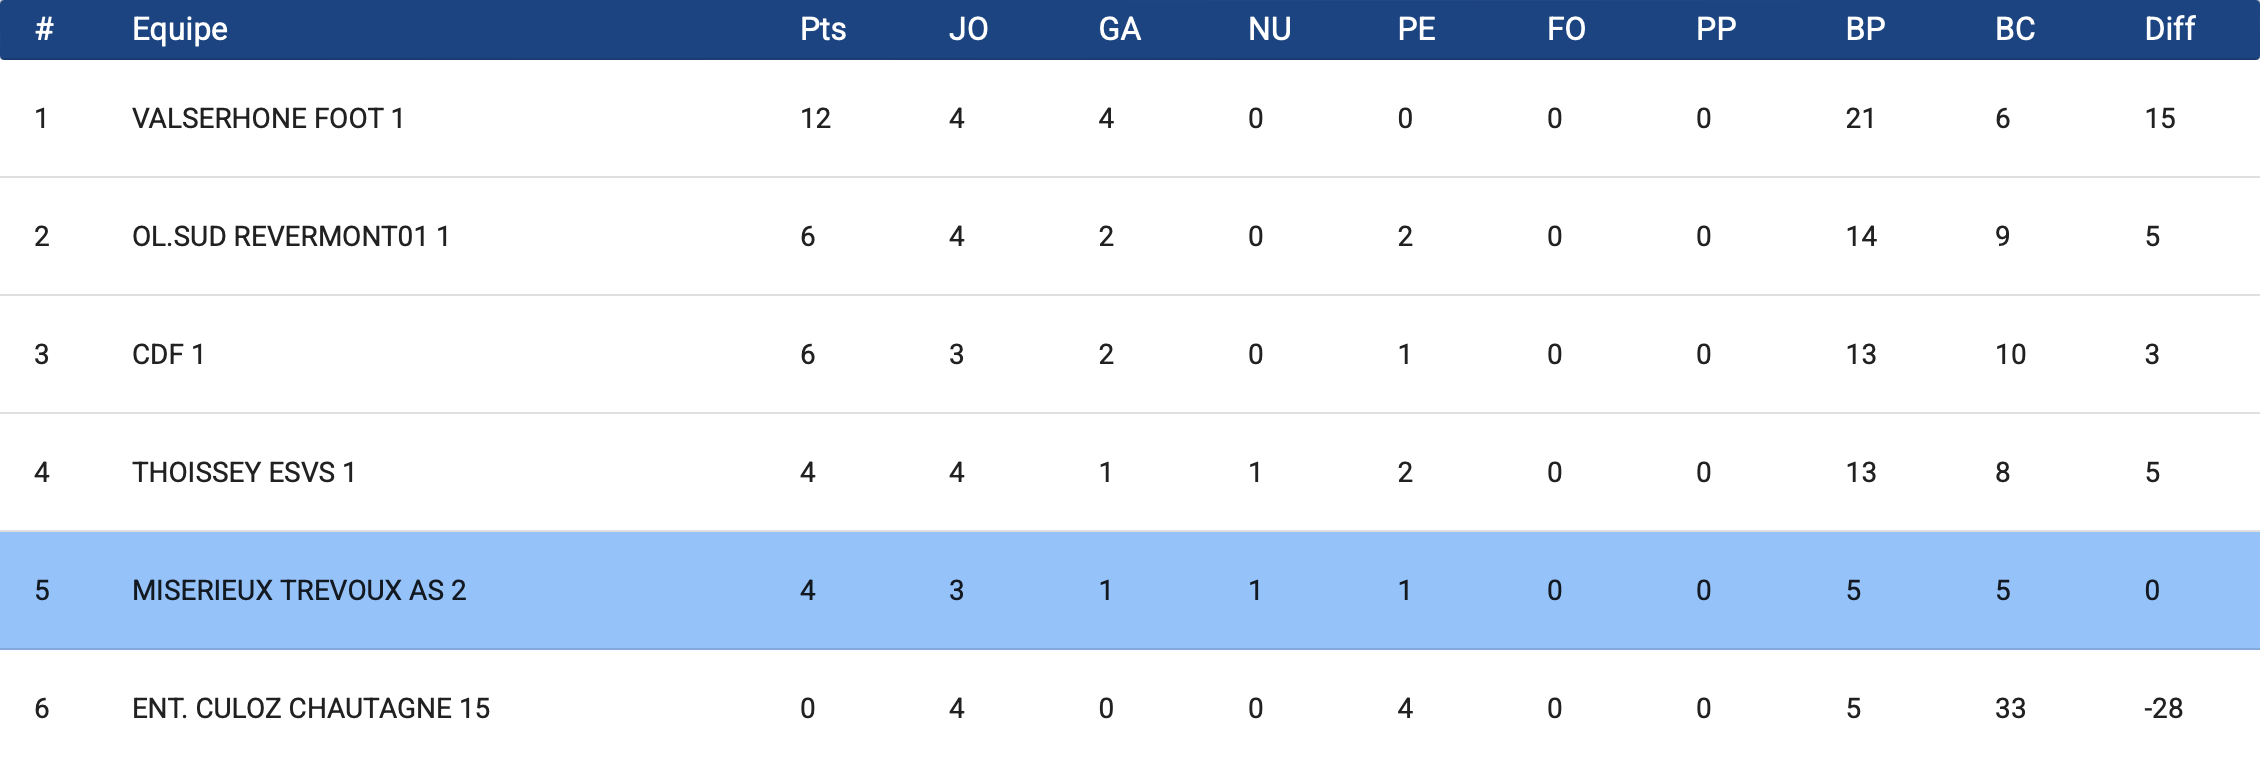The image size is (2260, 764).
Task: Click the -28 goal difference cell
Action: [x=2163, y=709]
